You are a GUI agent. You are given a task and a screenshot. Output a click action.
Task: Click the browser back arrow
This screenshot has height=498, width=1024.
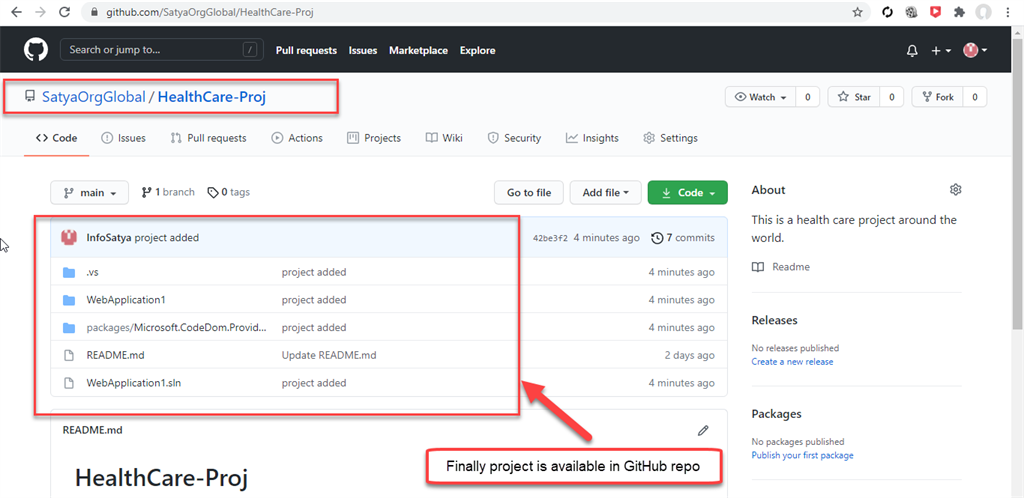(16, 12)
